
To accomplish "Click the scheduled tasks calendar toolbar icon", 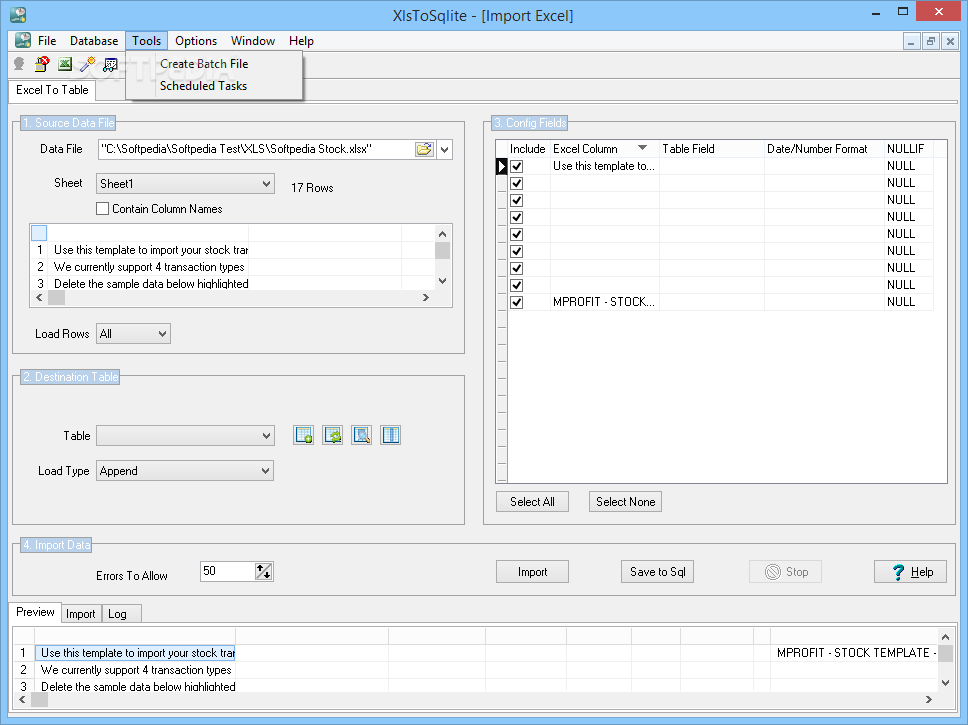I will click(x=111, y=64).
